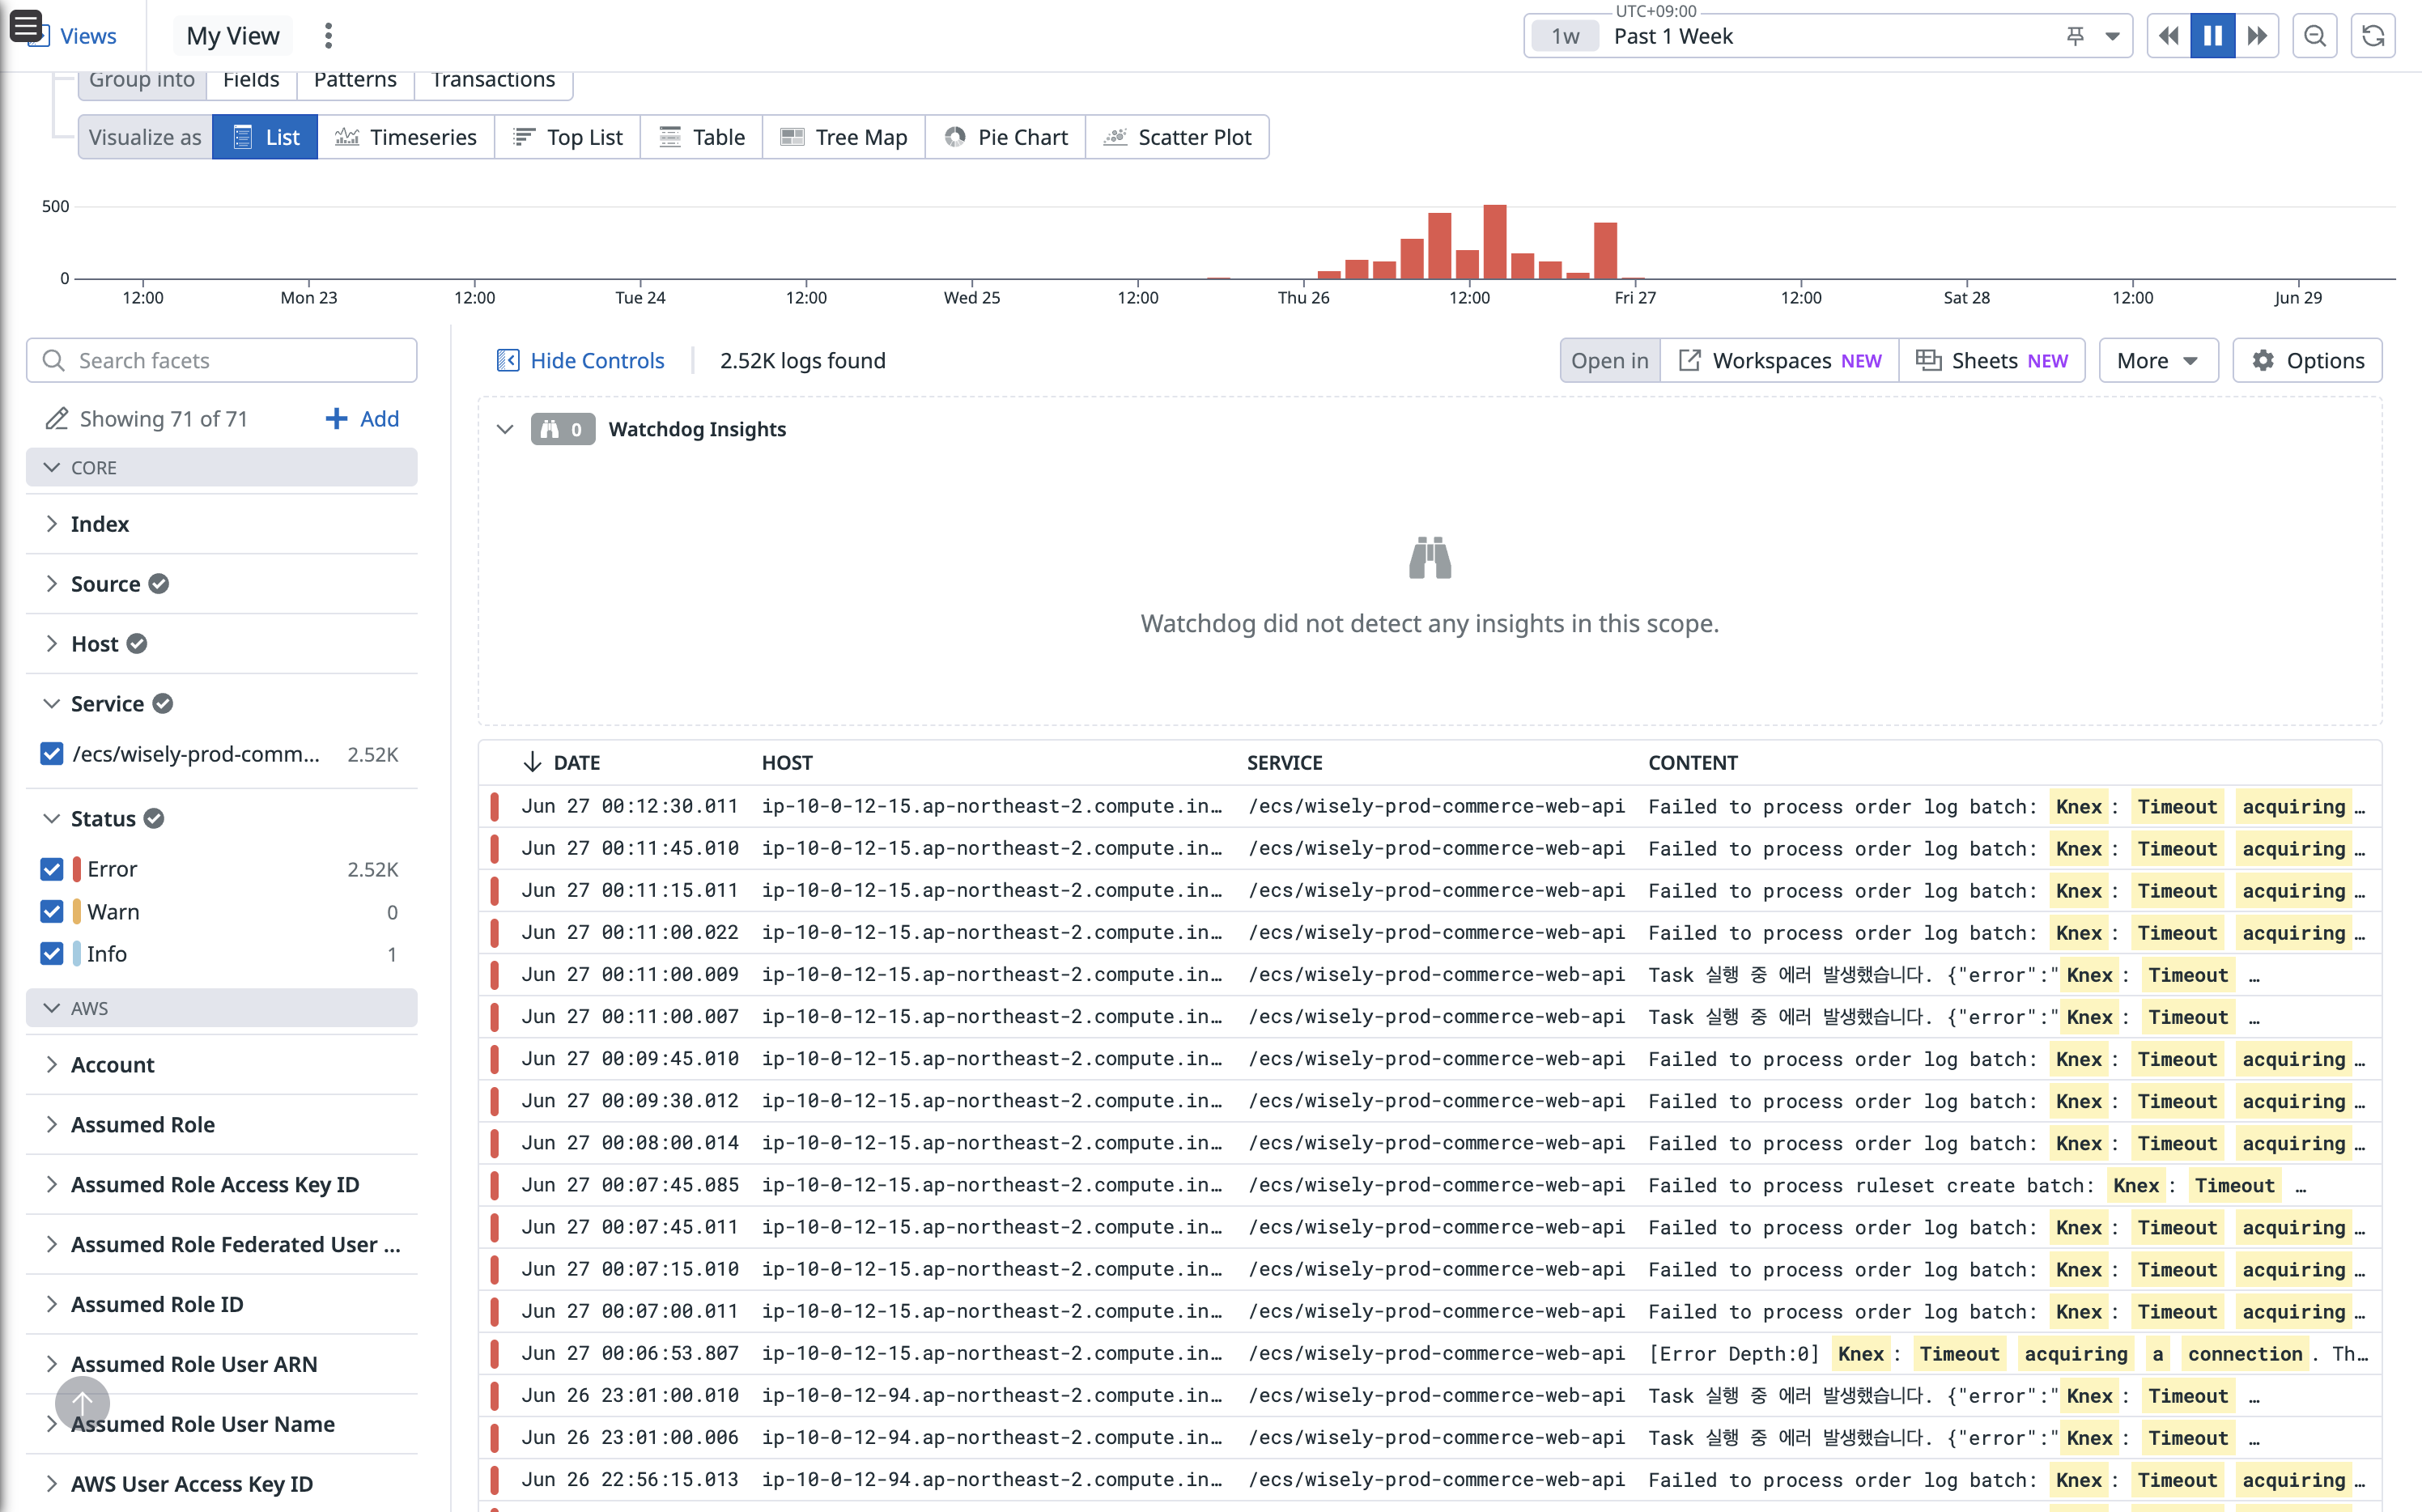Open the My View options menu
Image resolution: width=2422 pixels, height=1512 pixels.
(328, 36)
